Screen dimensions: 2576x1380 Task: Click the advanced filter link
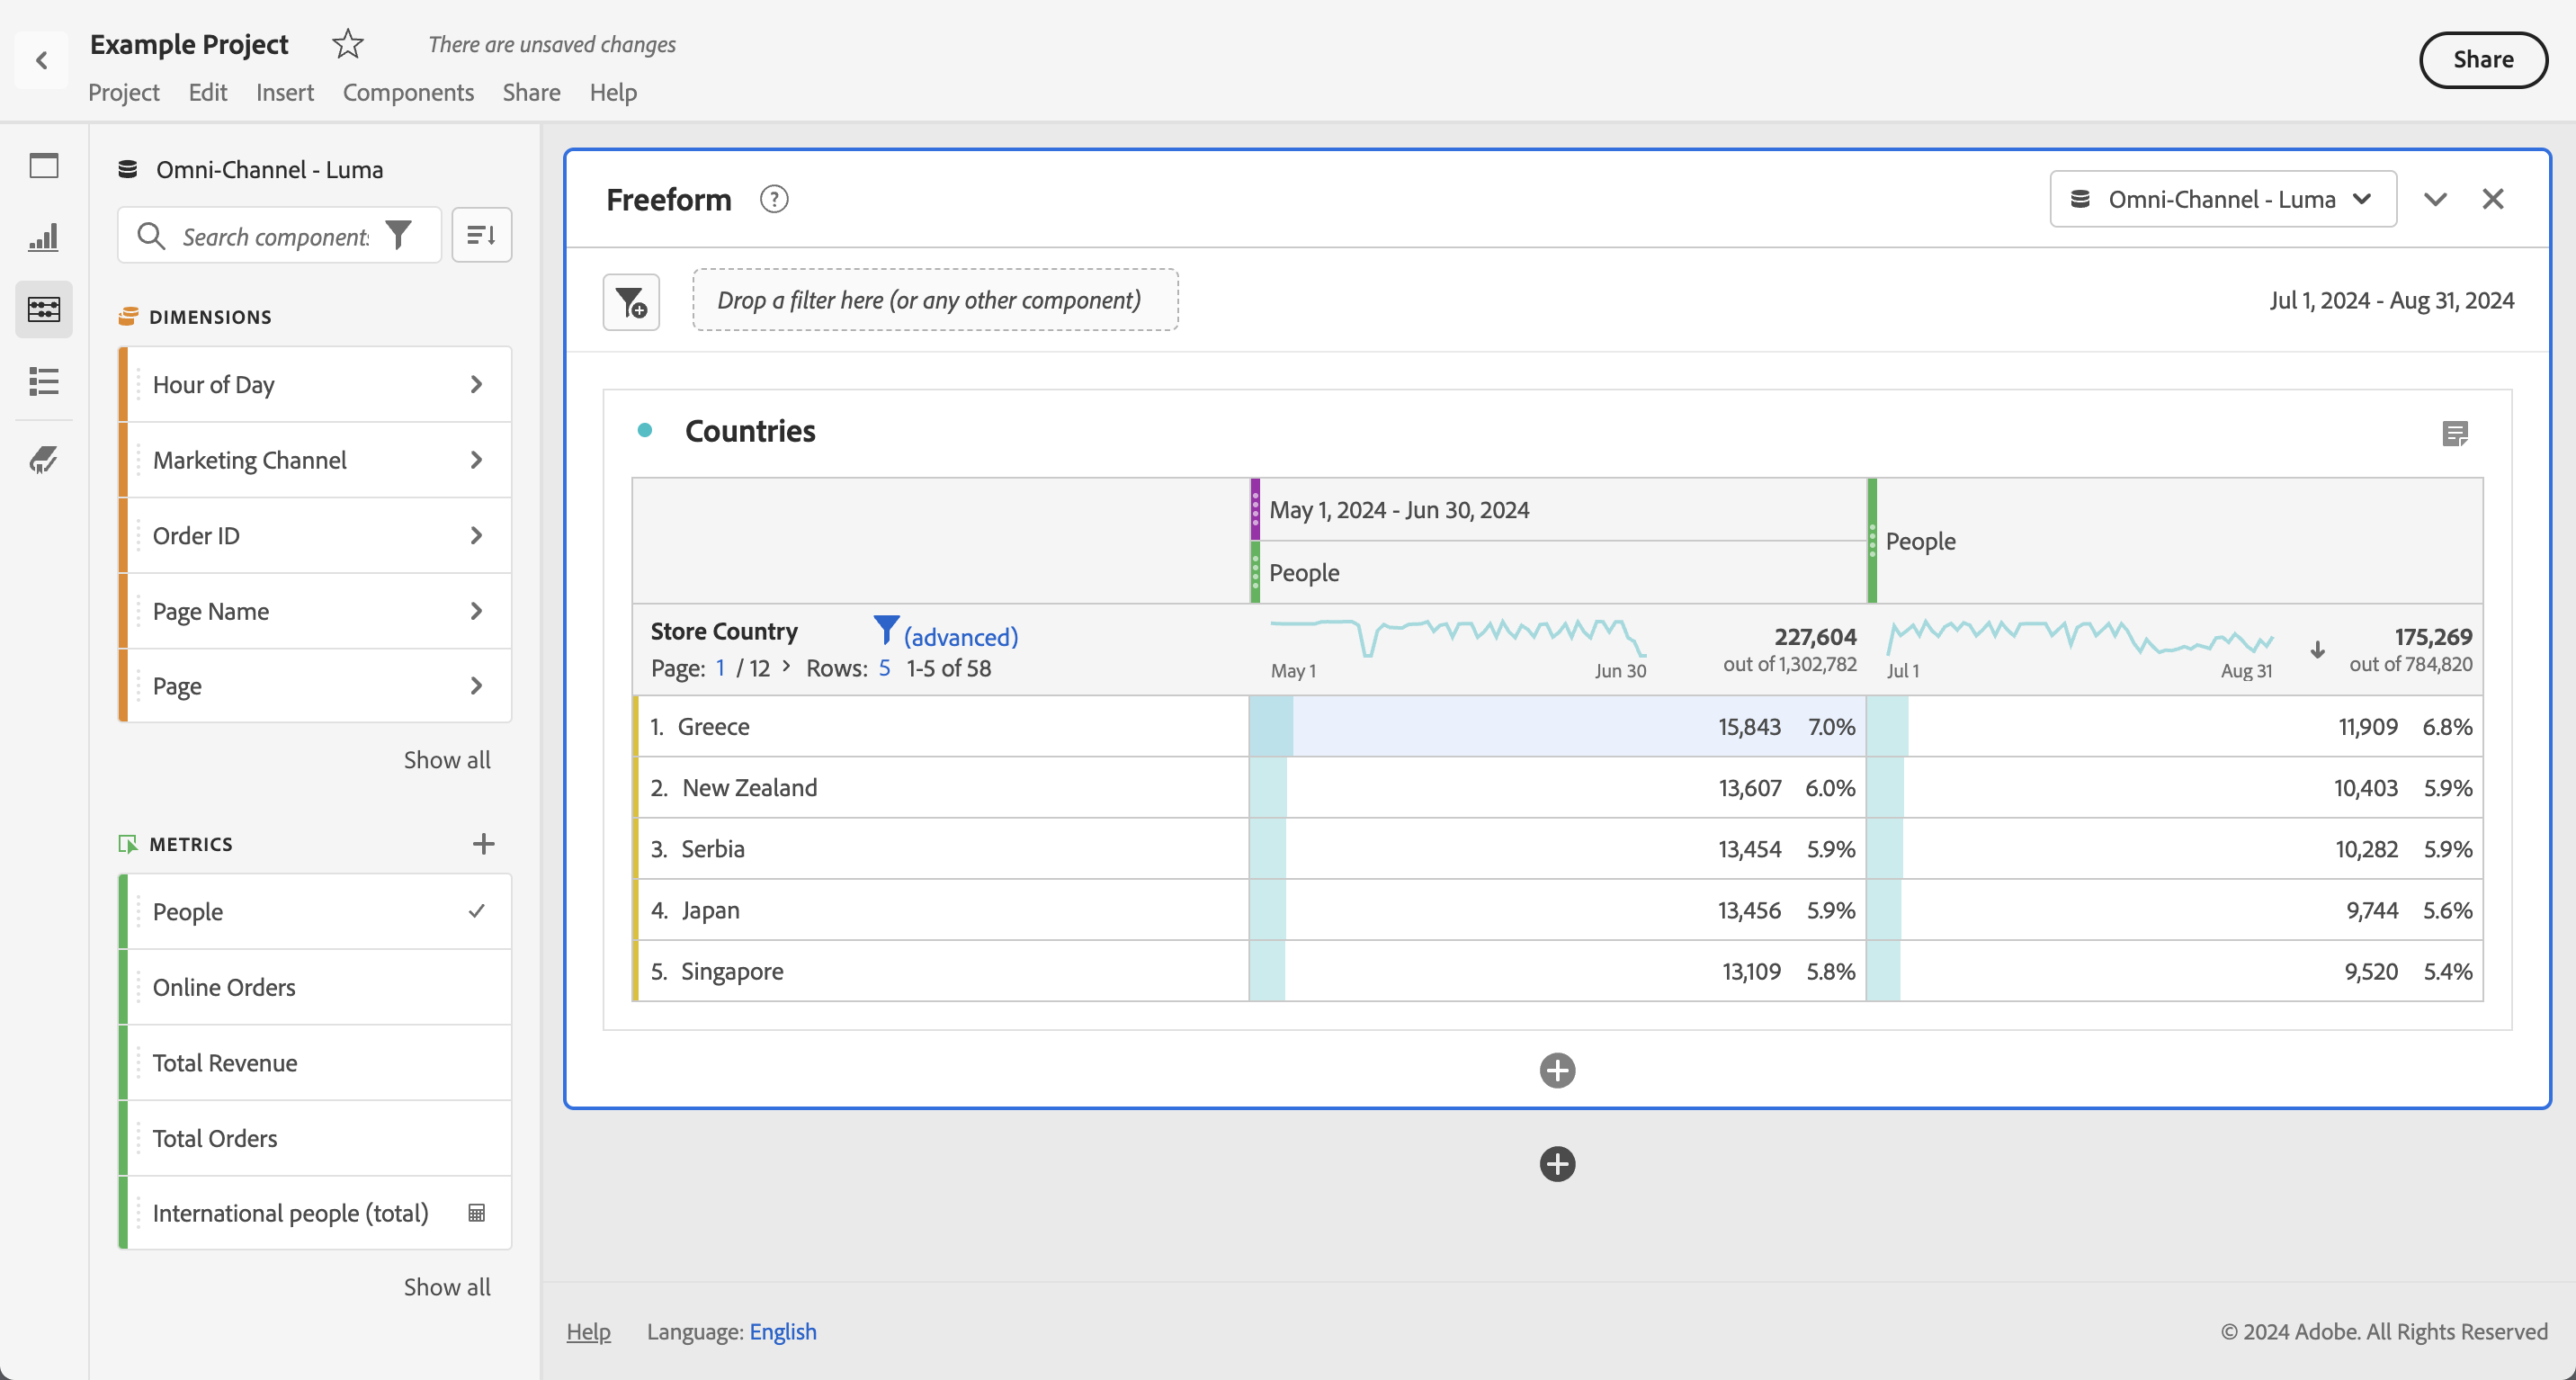click(x=960, y=636)
